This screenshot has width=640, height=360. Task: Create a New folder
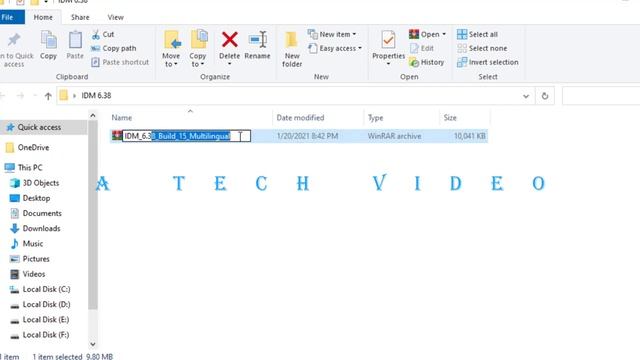292,49
